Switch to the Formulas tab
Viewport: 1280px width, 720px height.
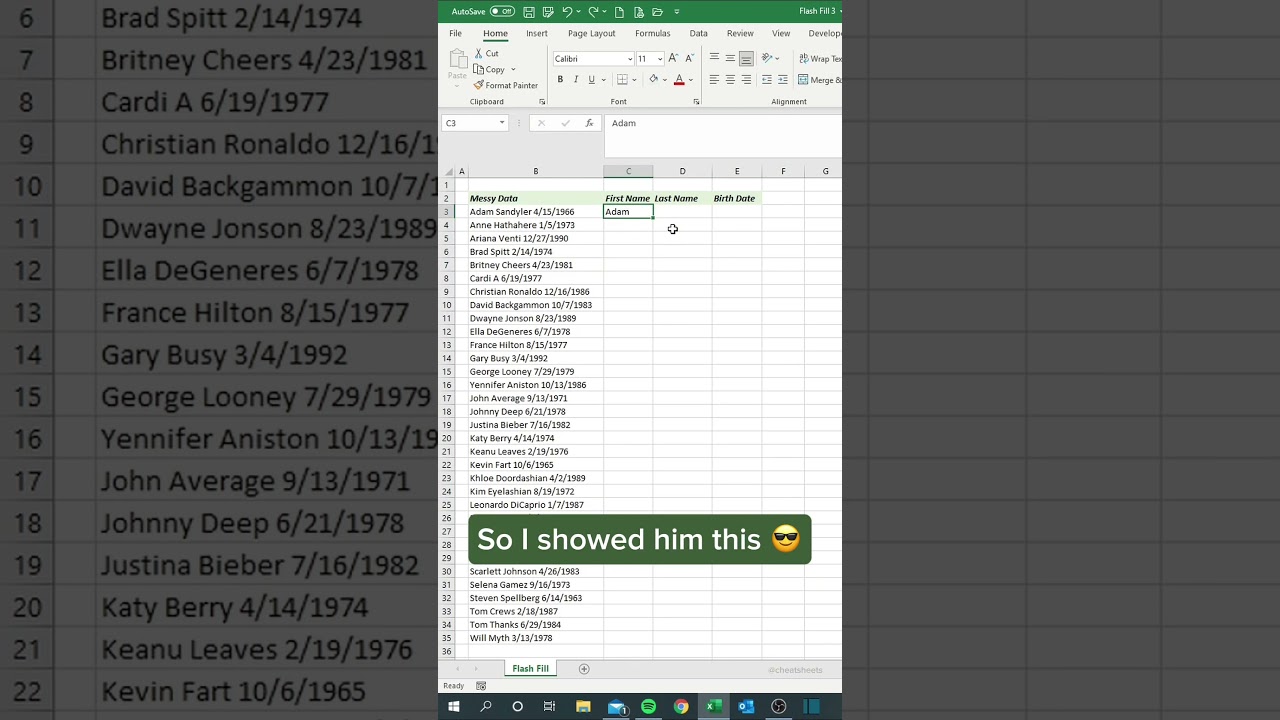[x=653, y=34]
